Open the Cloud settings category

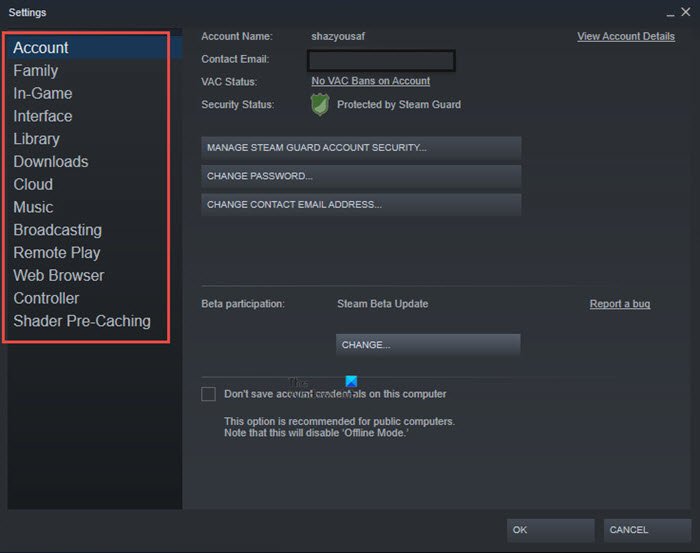pyautogui.click(x=33, y=184)
